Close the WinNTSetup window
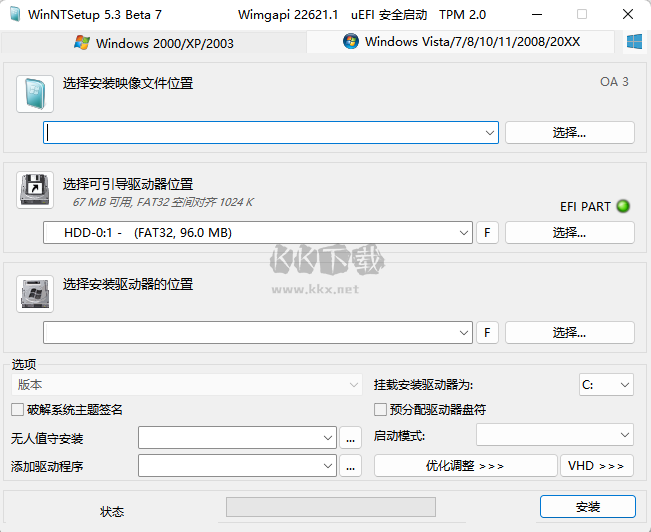 [628, 15]
